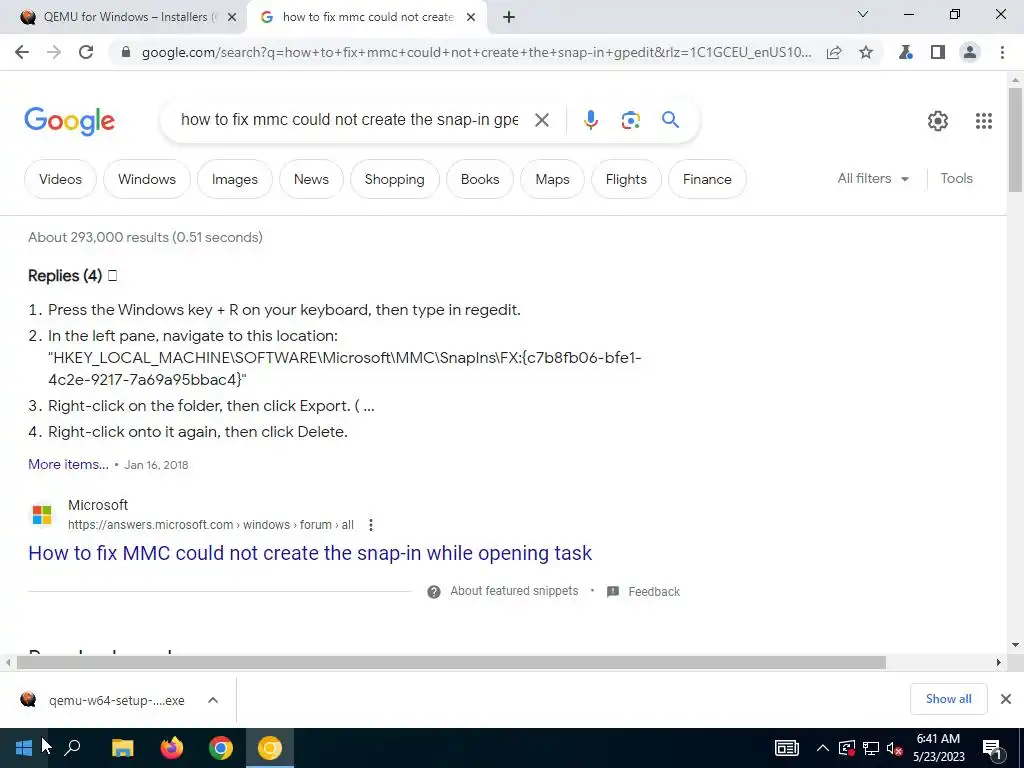Viewport: 1024px width, 768px height.
Task: Click answers.microsoft.com URL breadcrumb
Action: [x=210, y=525]
